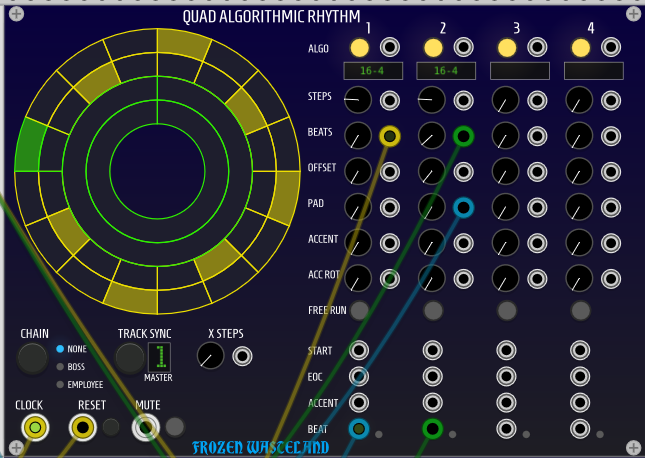Click the ACC ROT knob for track 4

coord(579,279)
